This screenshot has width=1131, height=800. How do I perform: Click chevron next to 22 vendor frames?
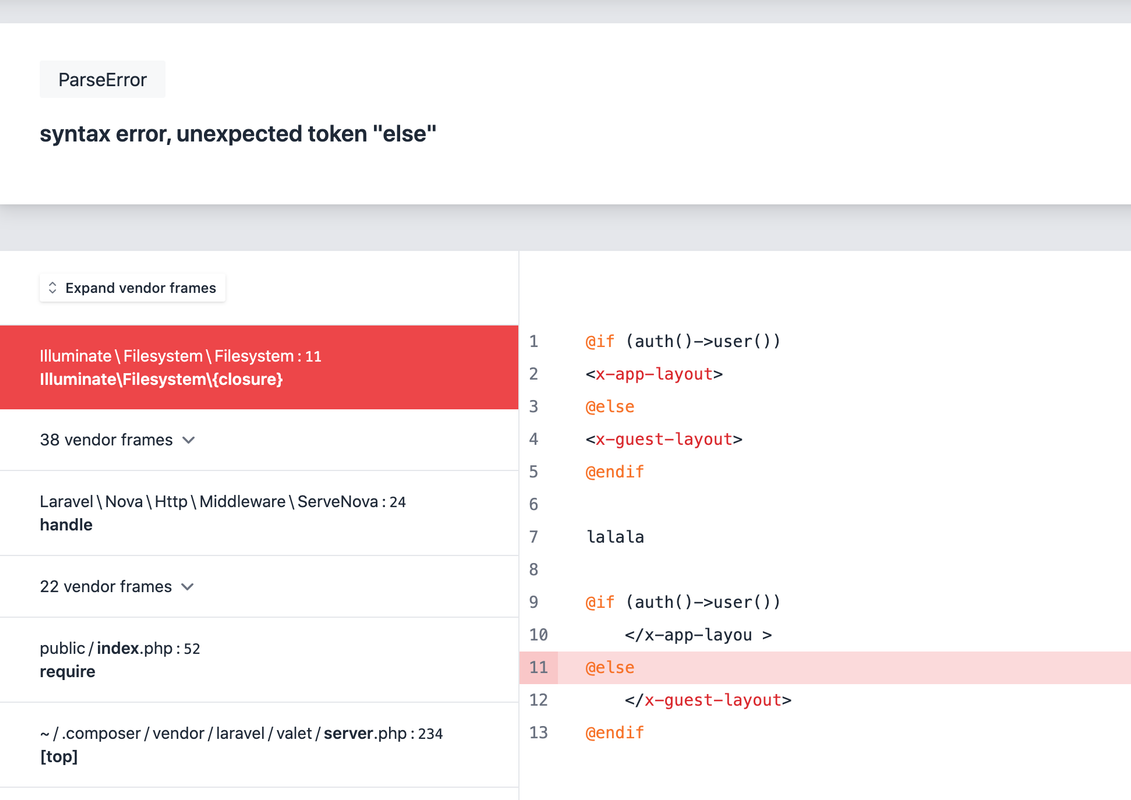pos(188,586)
